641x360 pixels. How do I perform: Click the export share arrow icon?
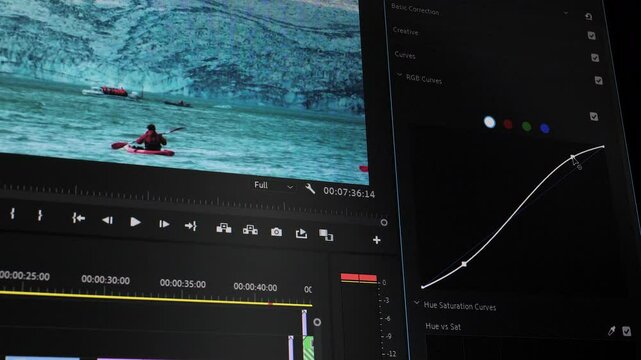click(301, 233)
